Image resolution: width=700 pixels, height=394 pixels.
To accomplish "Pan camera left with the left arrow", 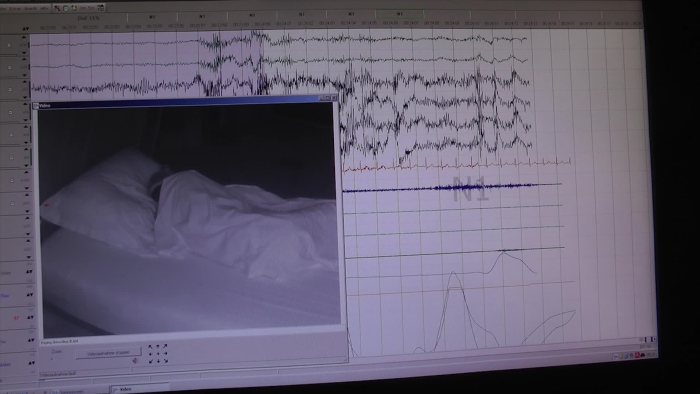I will click(x=150, y=354).
